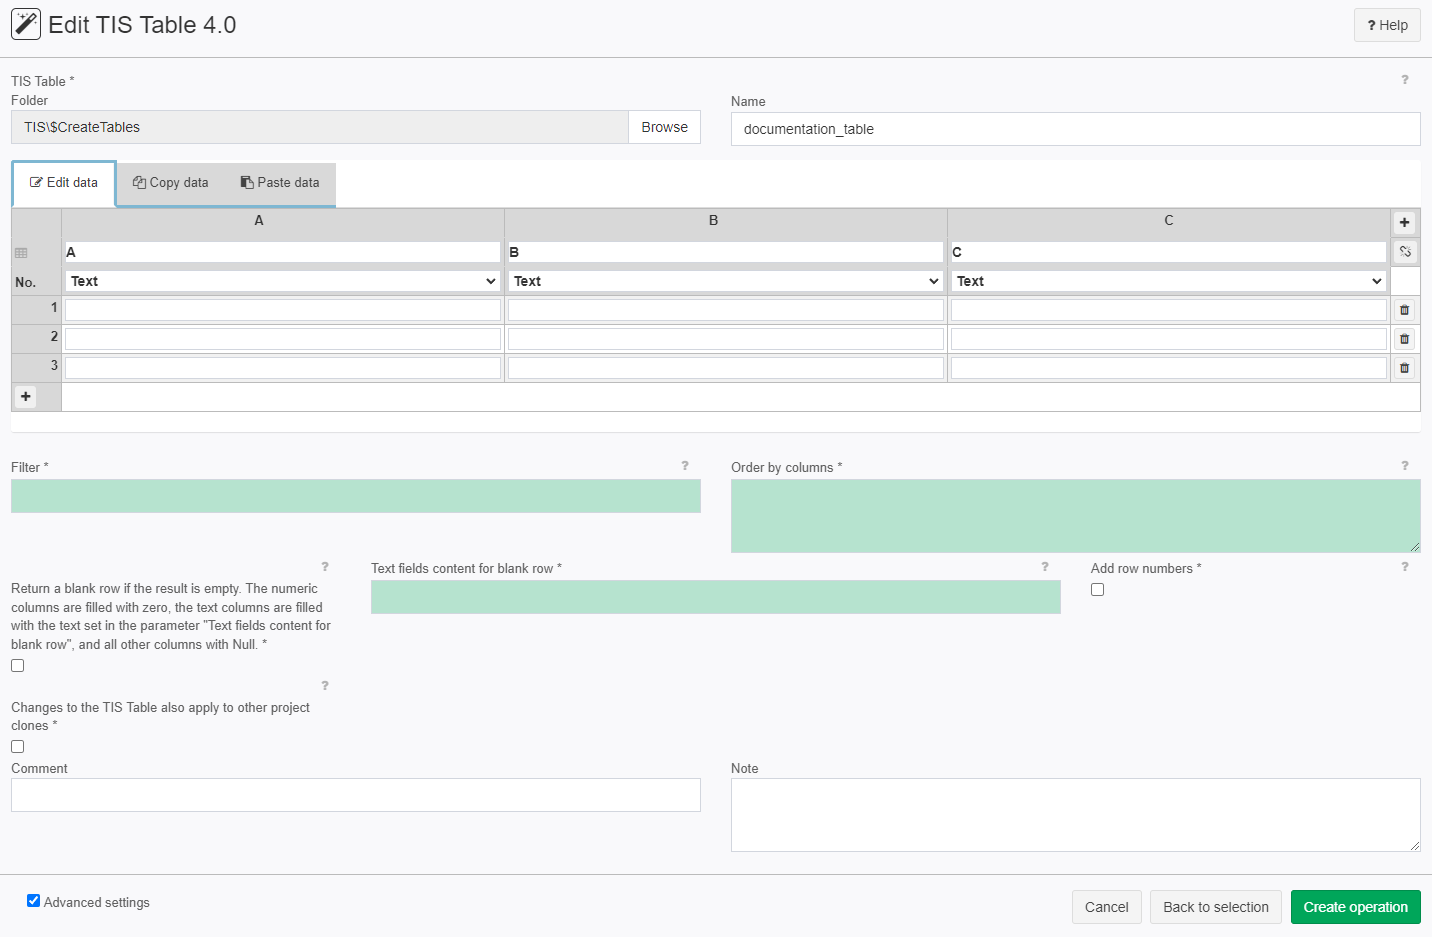This screenshot has width=1432, height=937.
Task: Show help for Text fields content for blank row
Action: click(x=1045, y=567)
